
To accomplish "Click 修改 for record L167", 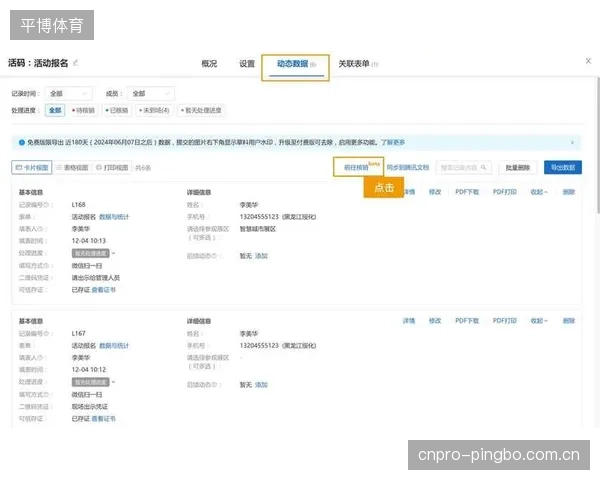I will point(435,321).
